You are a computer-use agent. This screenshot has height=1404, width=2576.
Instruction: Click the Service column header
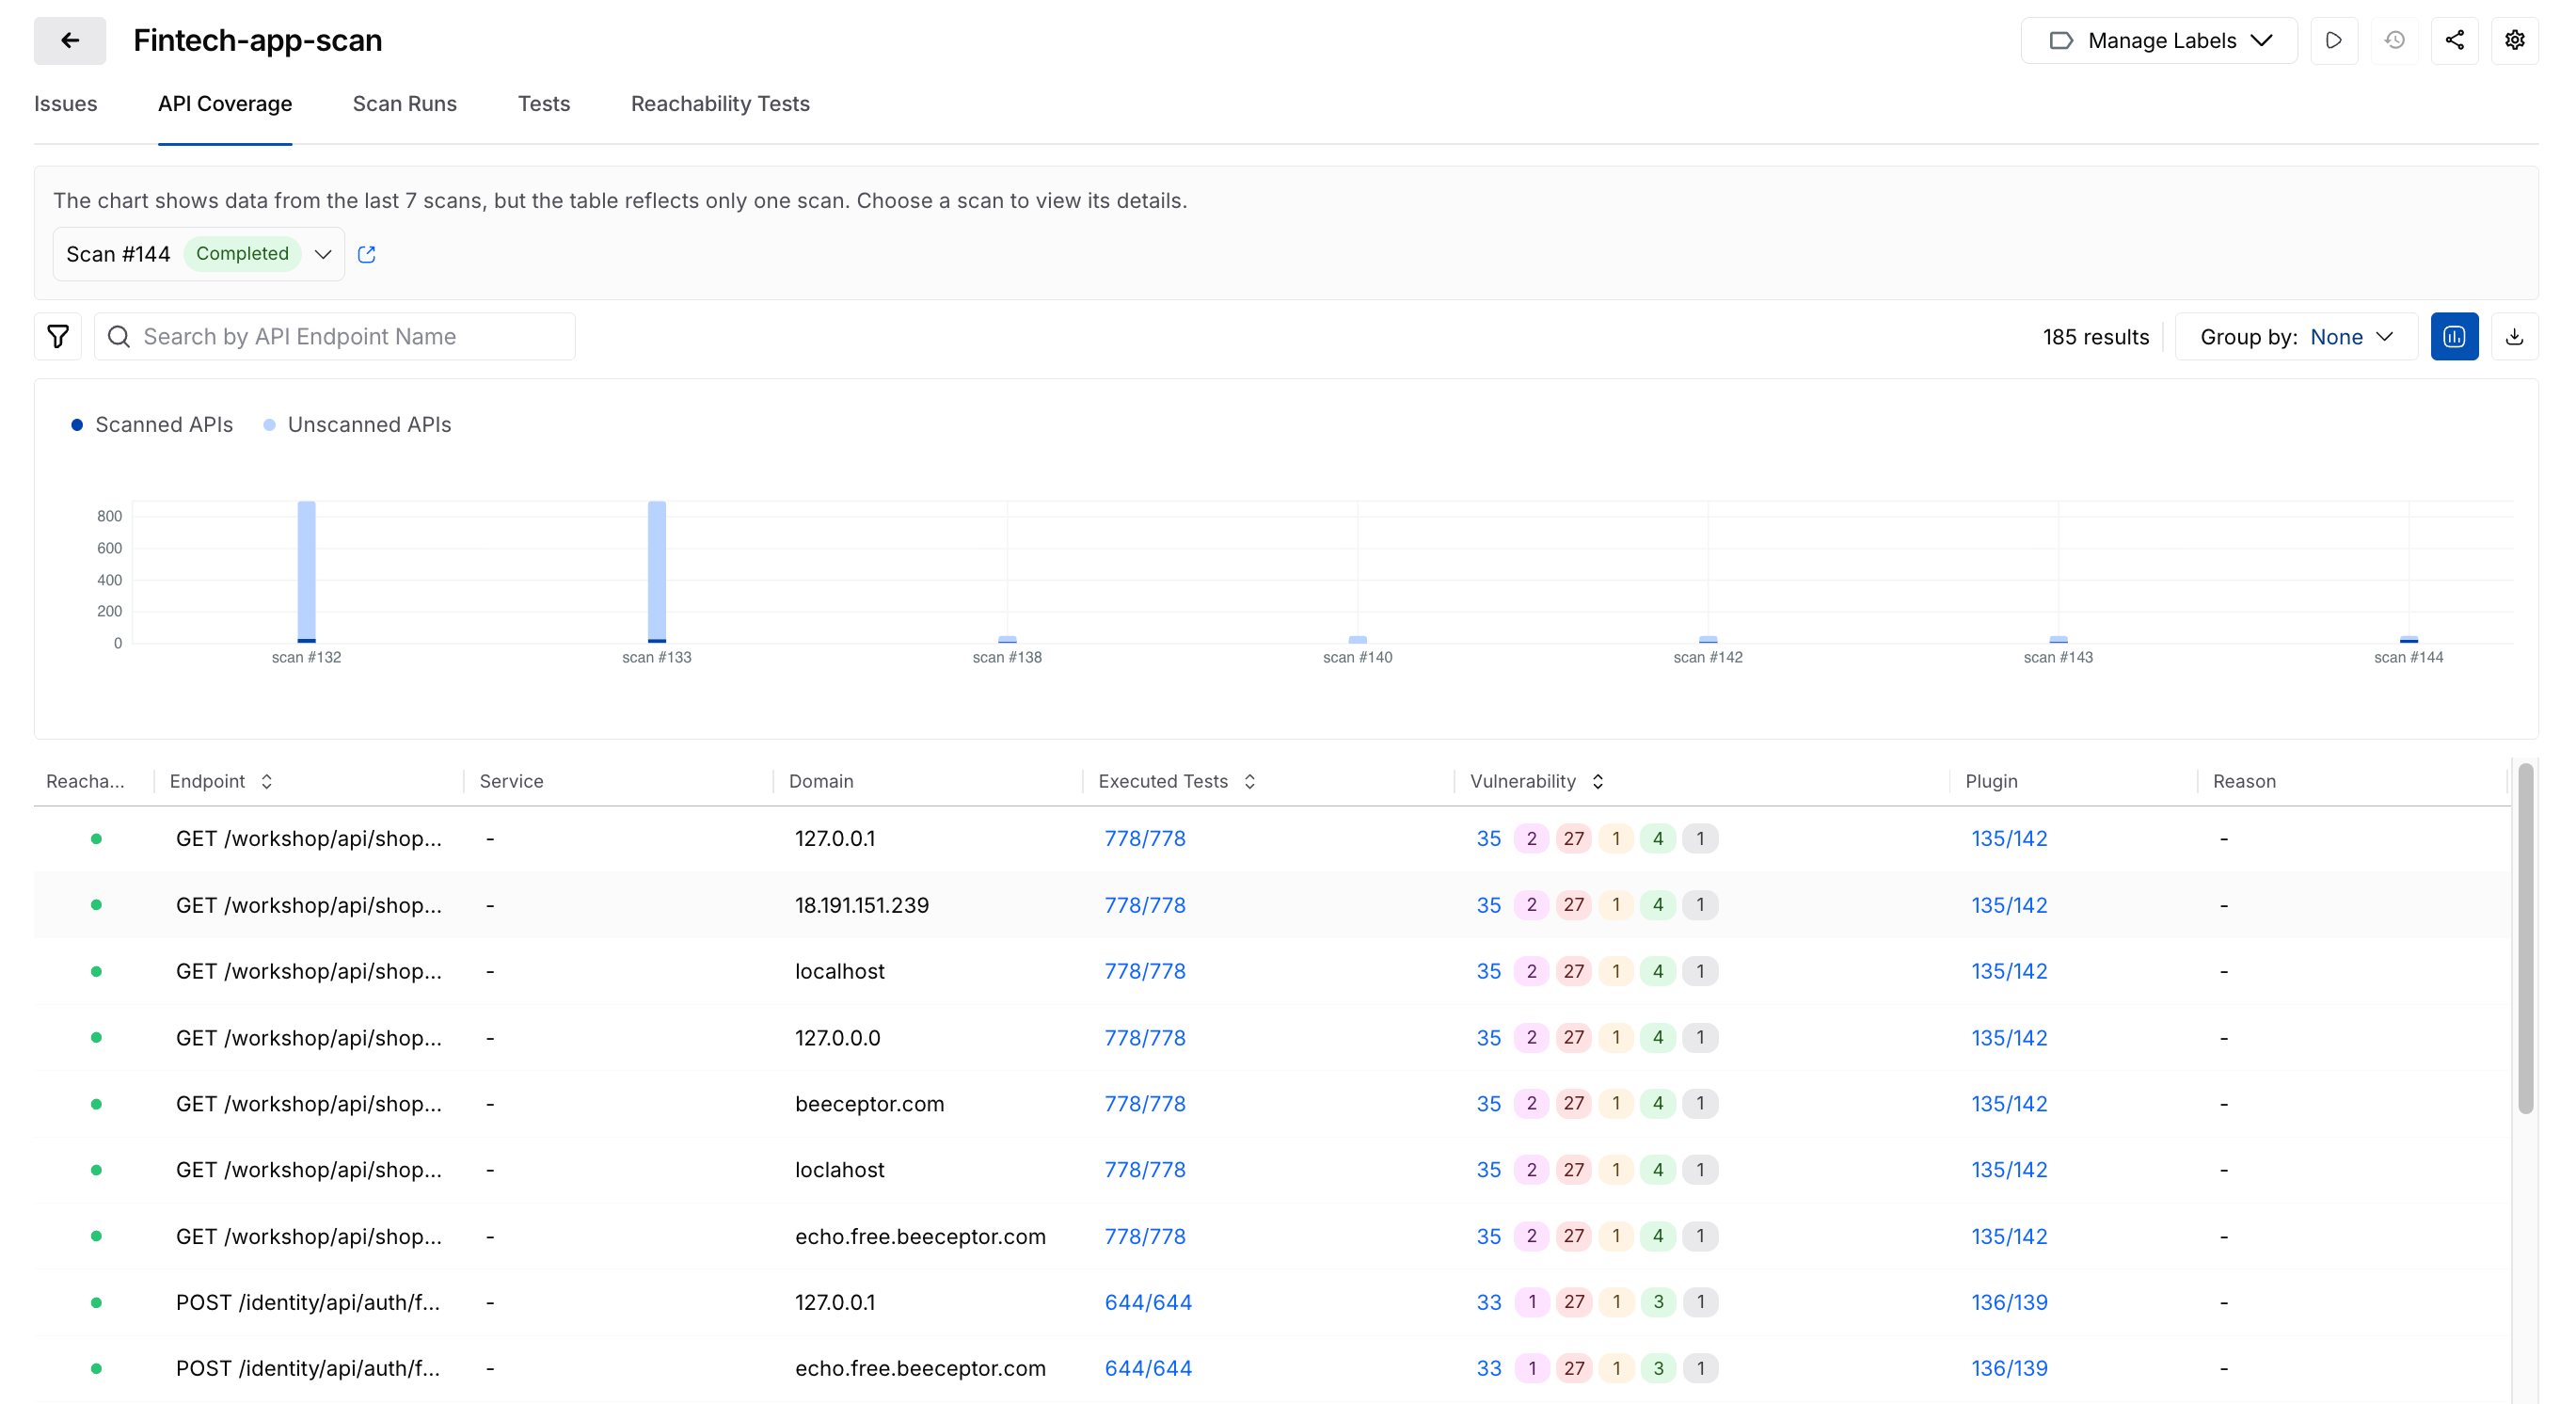tap(511, 781)
